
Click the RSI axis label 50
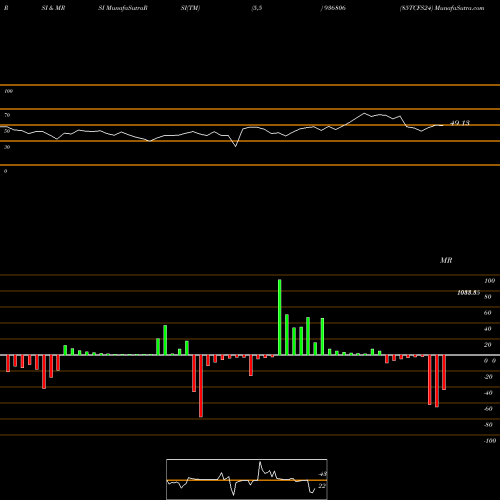[x=7, y=131]
